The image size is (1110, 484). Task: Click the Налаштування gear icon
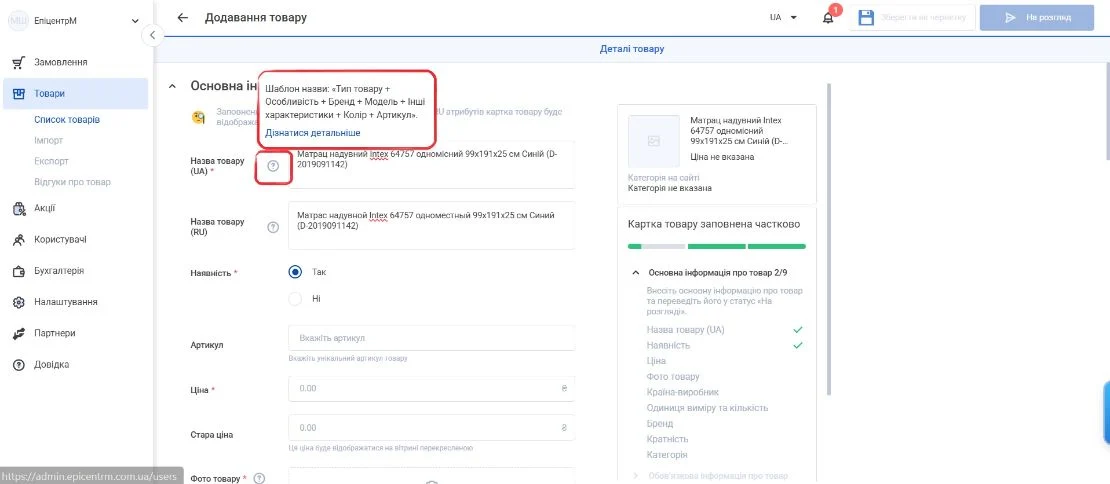pyautogui.click(x=19, y=302)
